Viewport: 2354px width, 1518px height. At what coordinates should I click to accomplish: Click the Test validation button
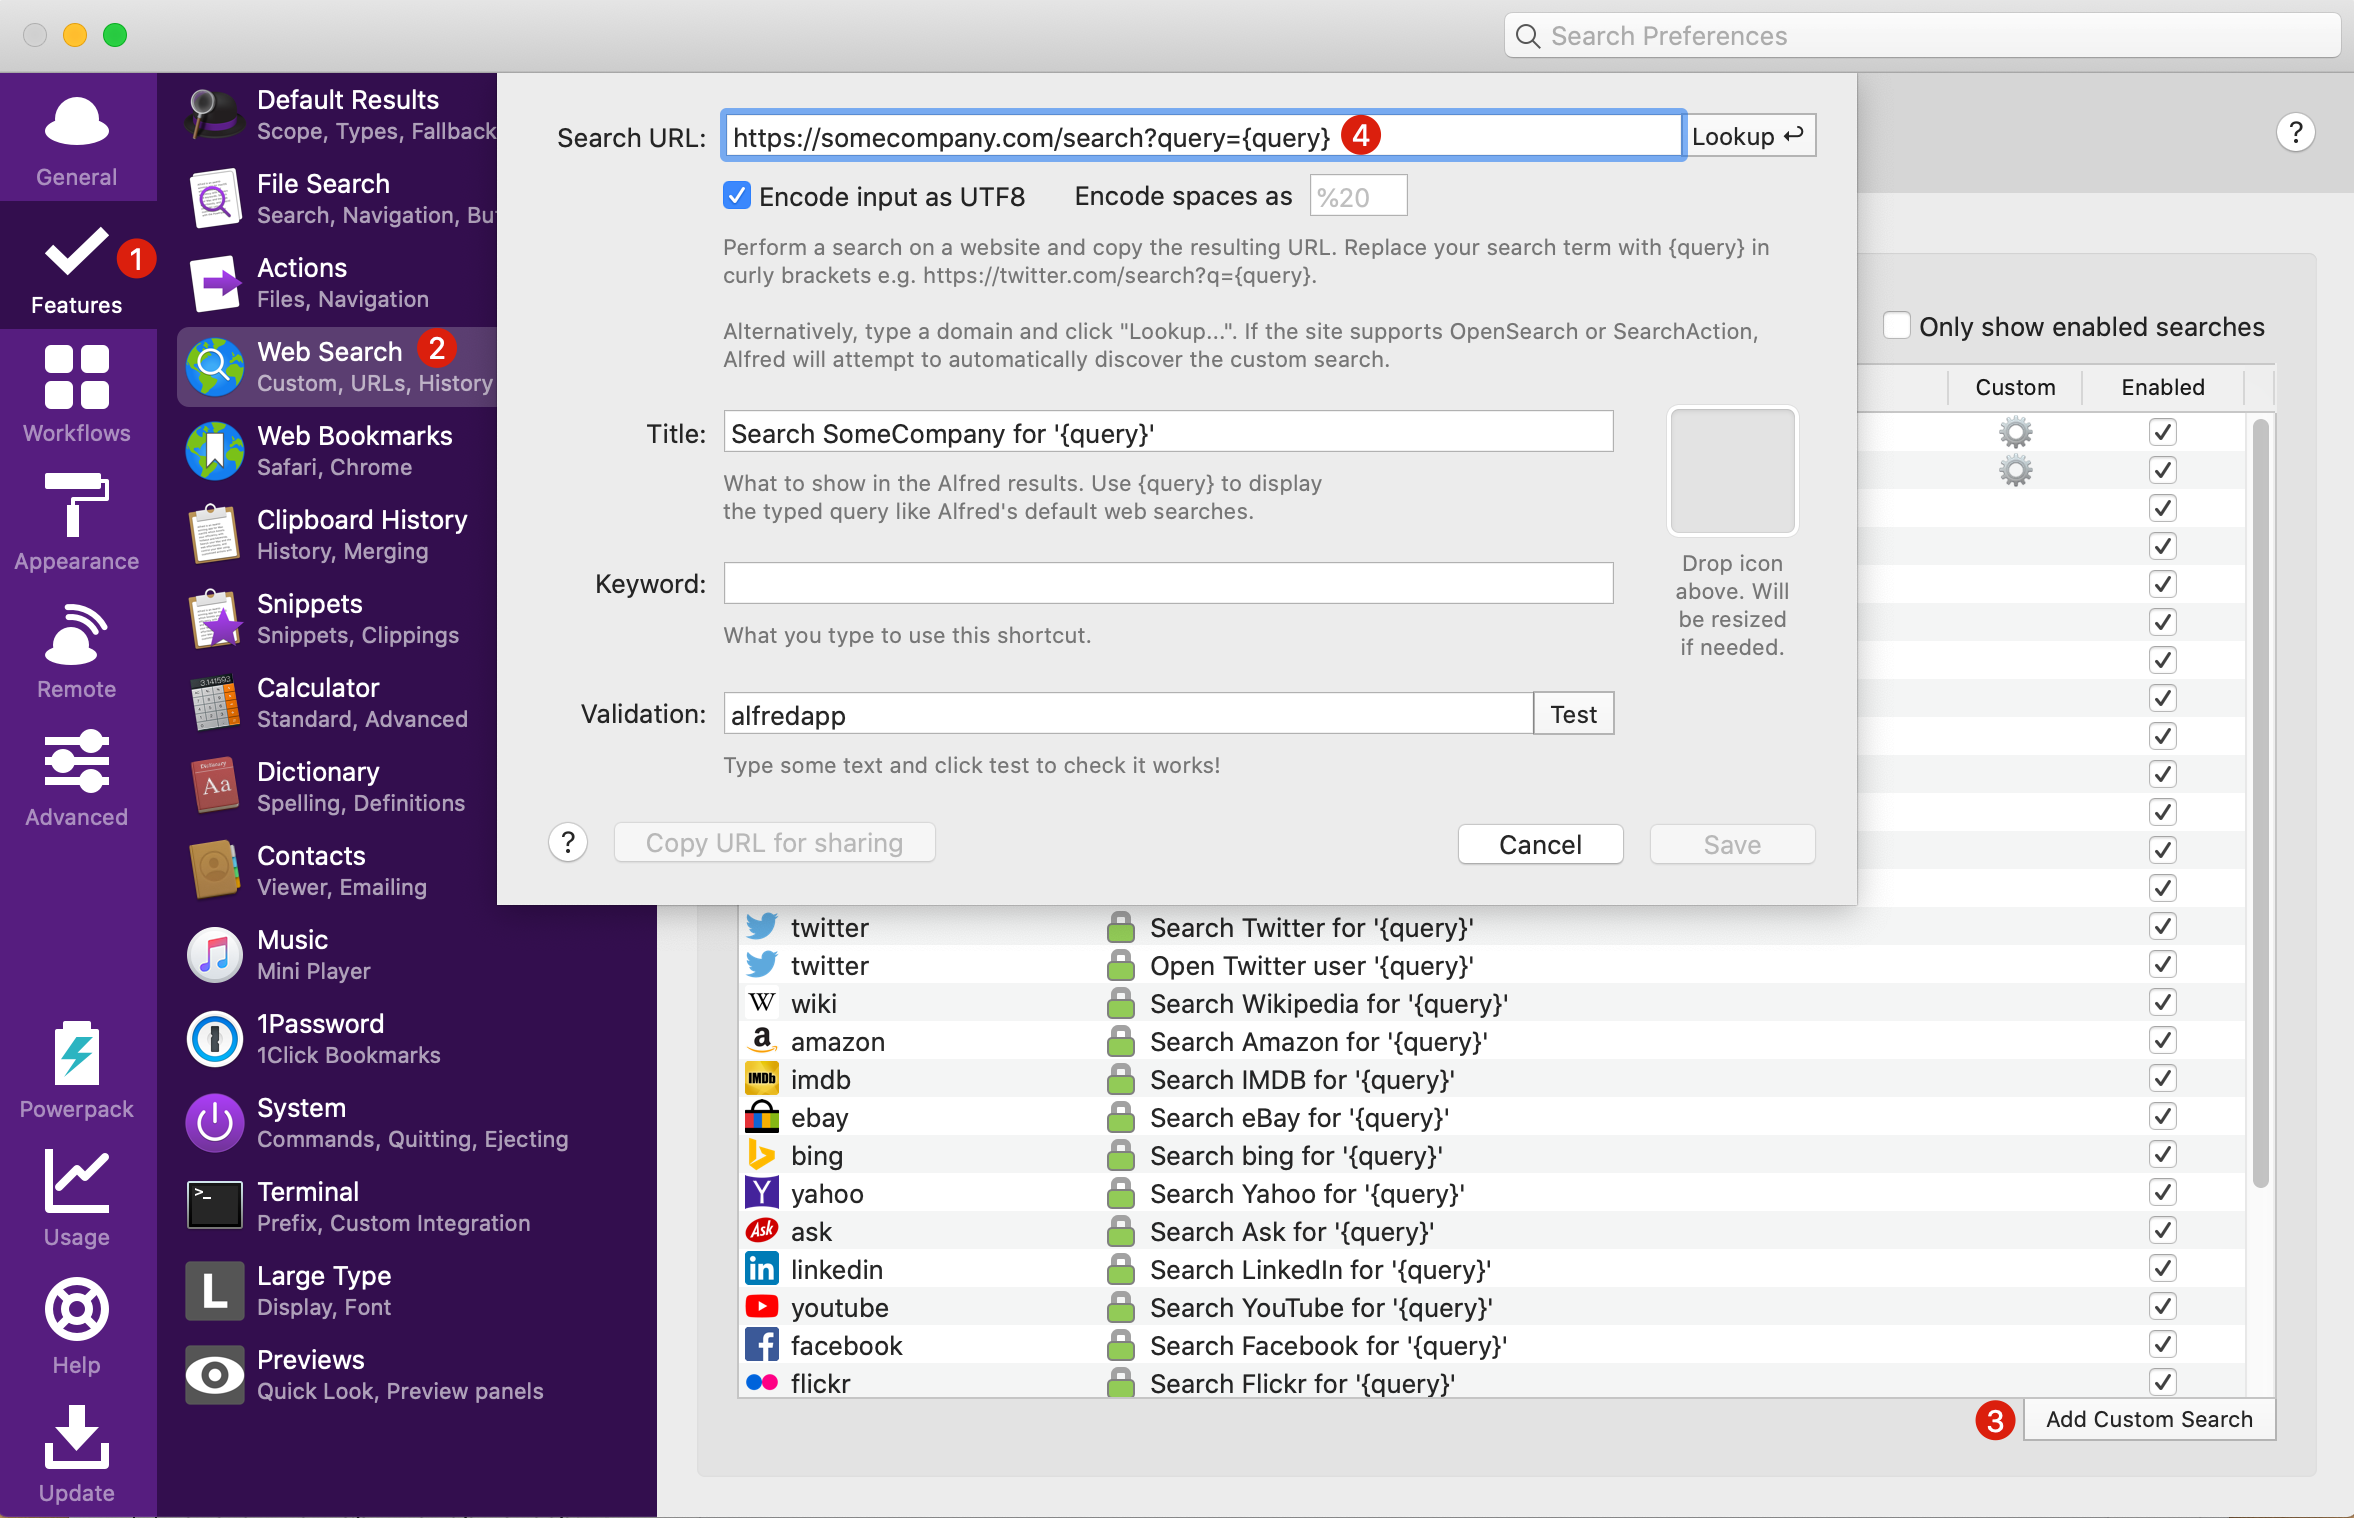pyautogui.click(x=1573, y=714)
